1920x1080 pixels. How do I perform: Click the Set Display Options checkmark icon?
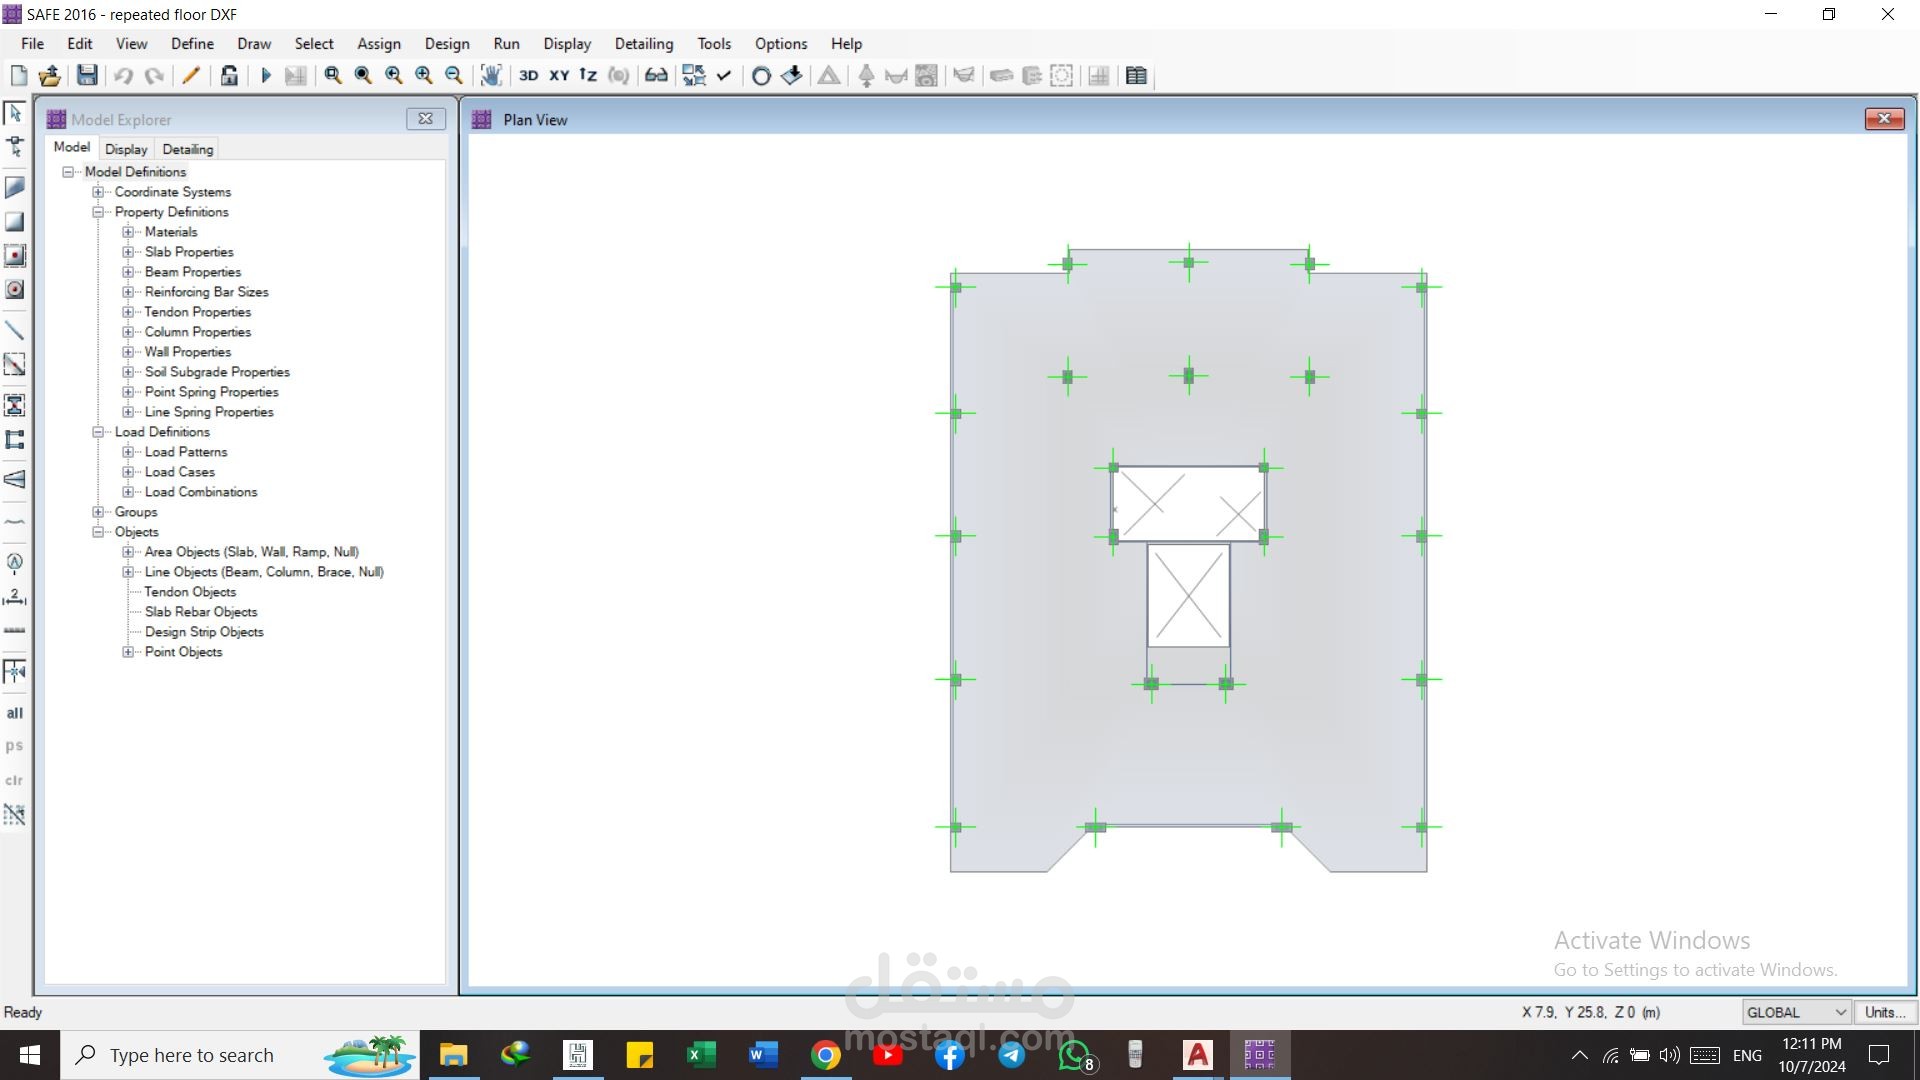[x=724, y=75]
